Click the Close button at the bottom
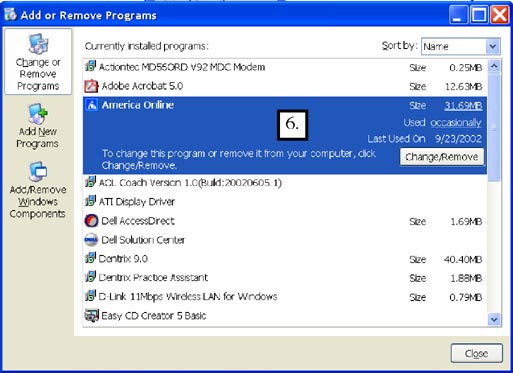This screenshot has height=373, width=513. 476,353
